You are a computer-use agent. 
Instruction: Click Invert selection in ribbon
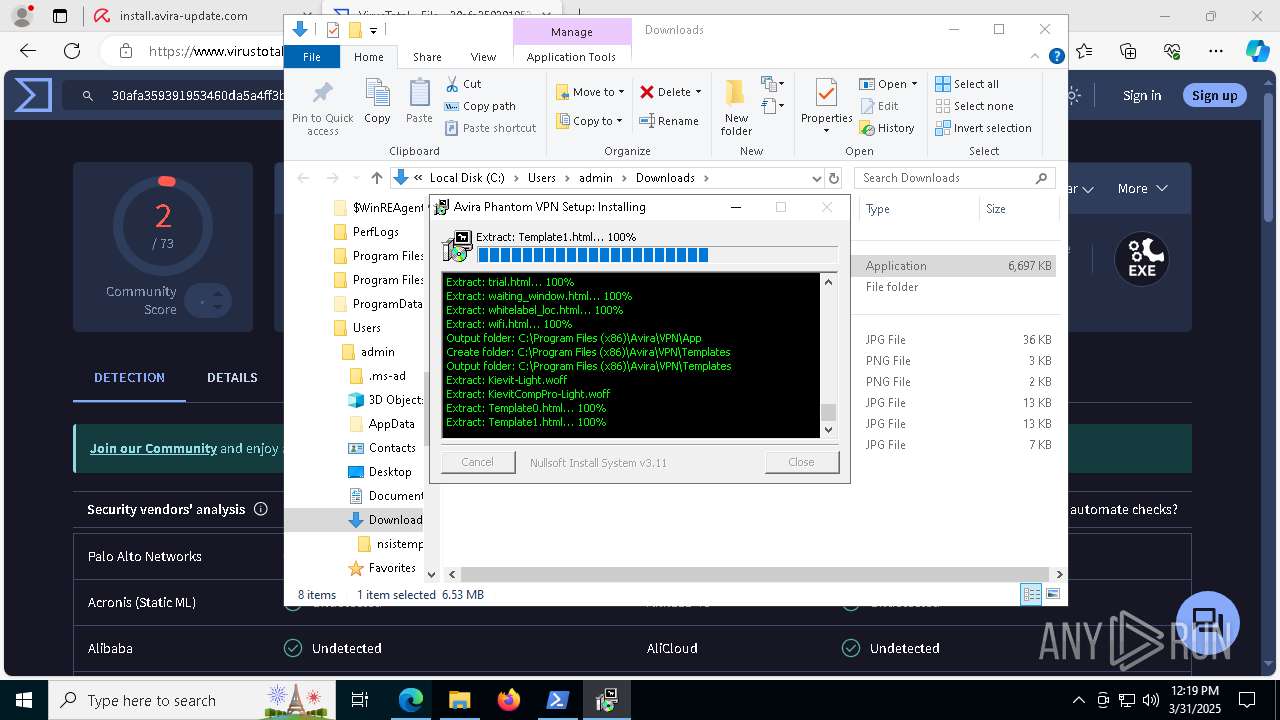click(983, 128)
